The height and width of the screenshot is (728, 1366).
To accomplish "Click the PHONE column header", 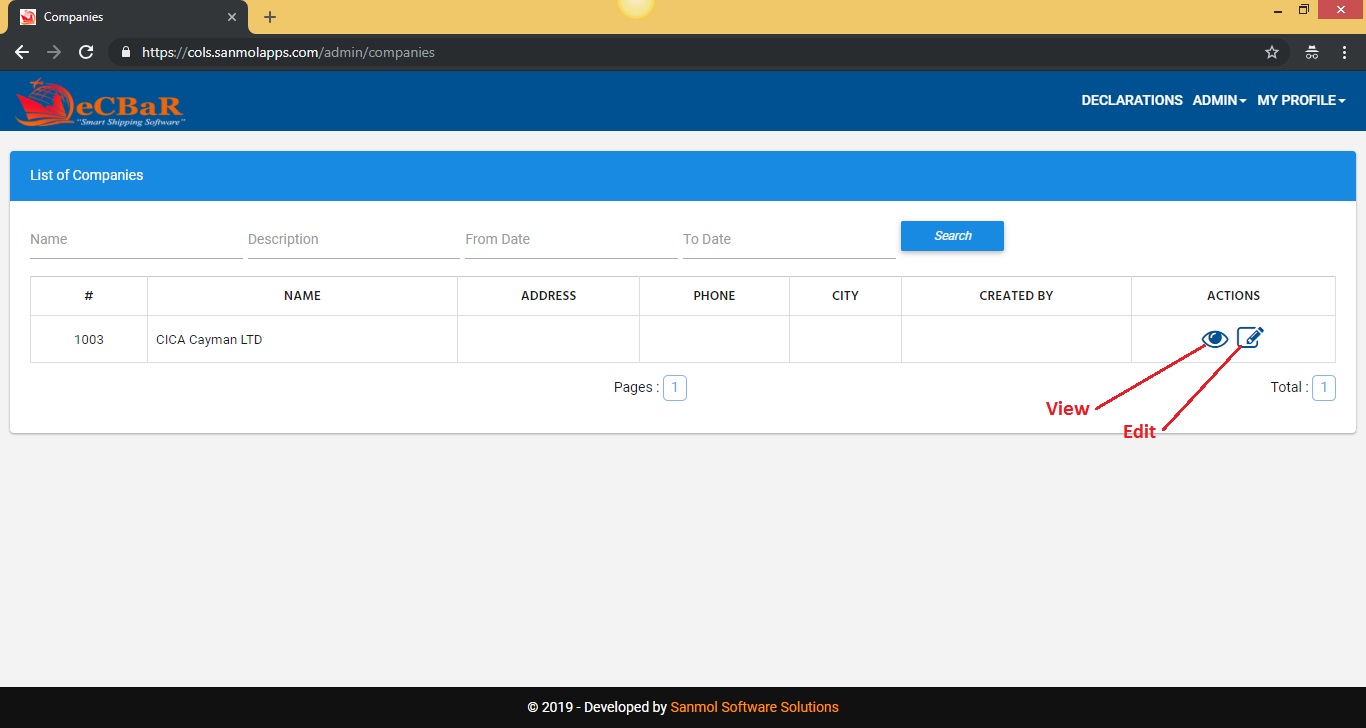I will click(714, 296).
